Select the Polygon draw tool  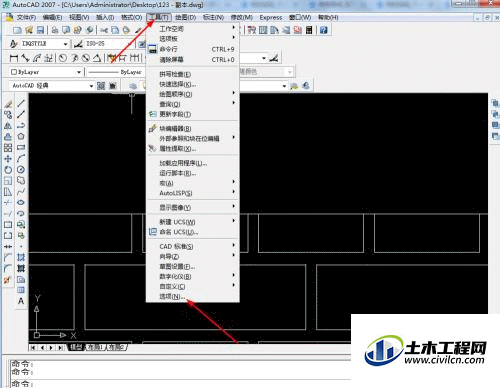click(21, 136)
